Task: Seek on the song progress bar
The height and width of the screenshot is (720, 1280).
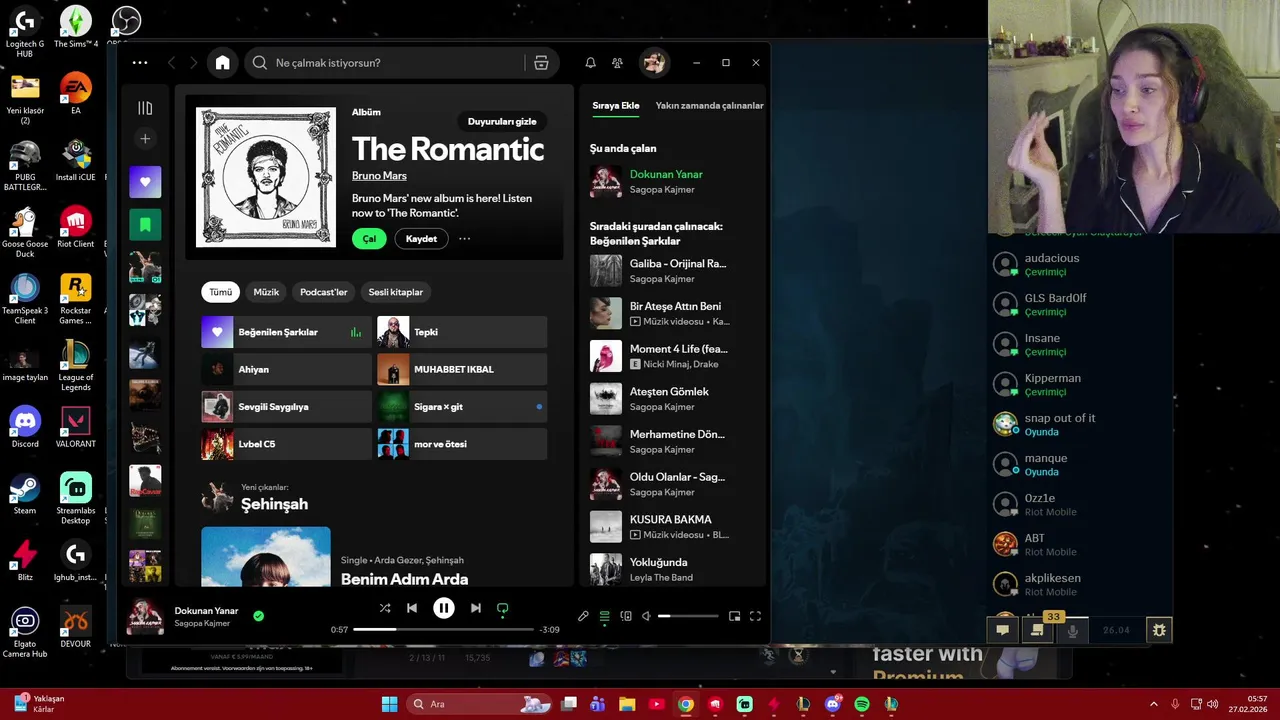Action: 443,629
